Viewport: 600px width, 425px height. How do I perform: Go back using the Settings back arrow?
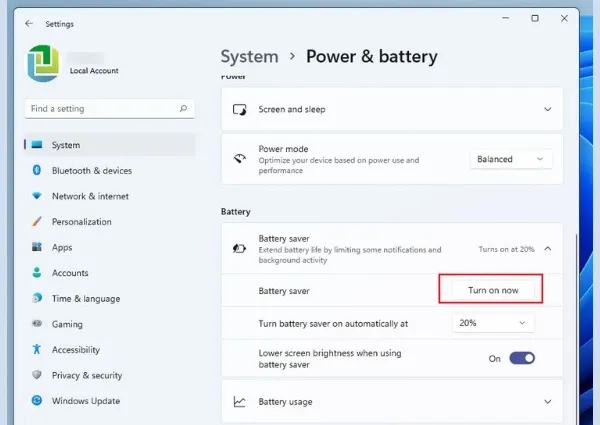coord(29,24)
